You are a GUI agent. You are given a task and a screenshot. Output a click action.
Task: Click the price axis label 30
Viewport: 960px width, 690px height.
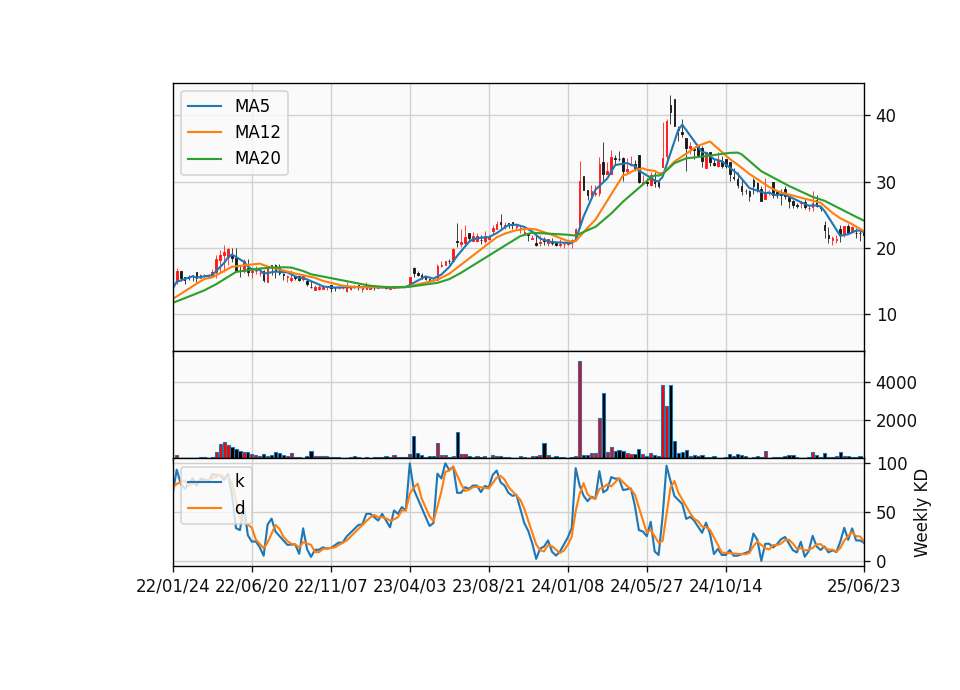[x=886, y=183]
